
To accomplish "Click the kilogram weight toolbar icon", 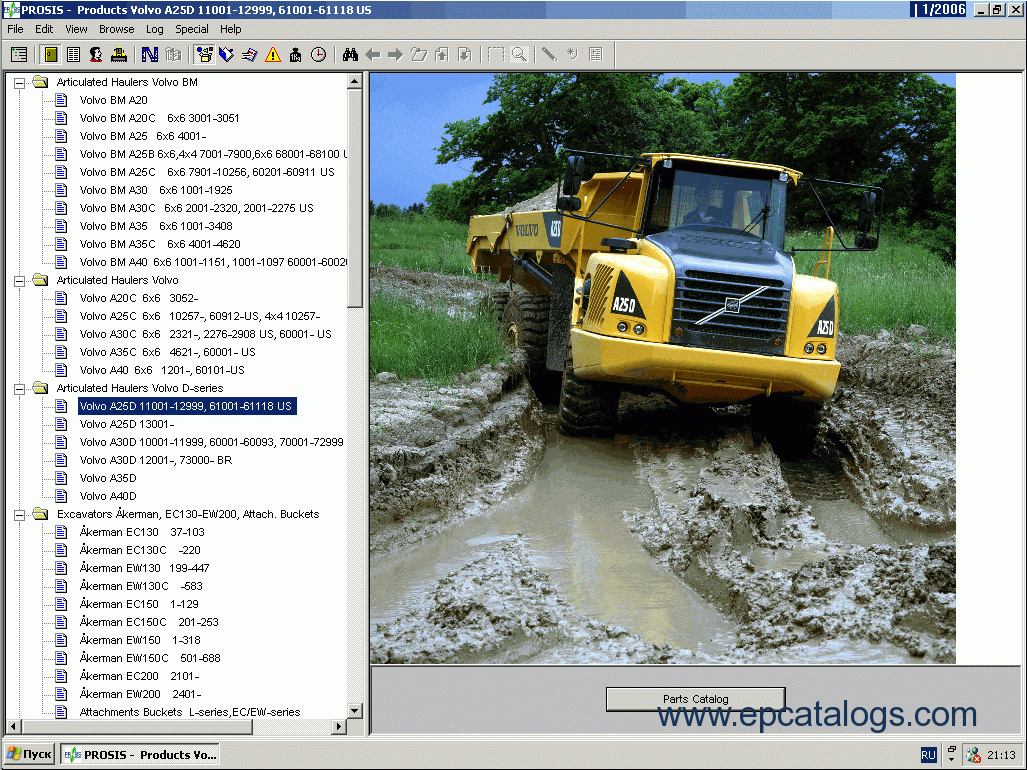I will pyautogui.click(x=295, y=54).
